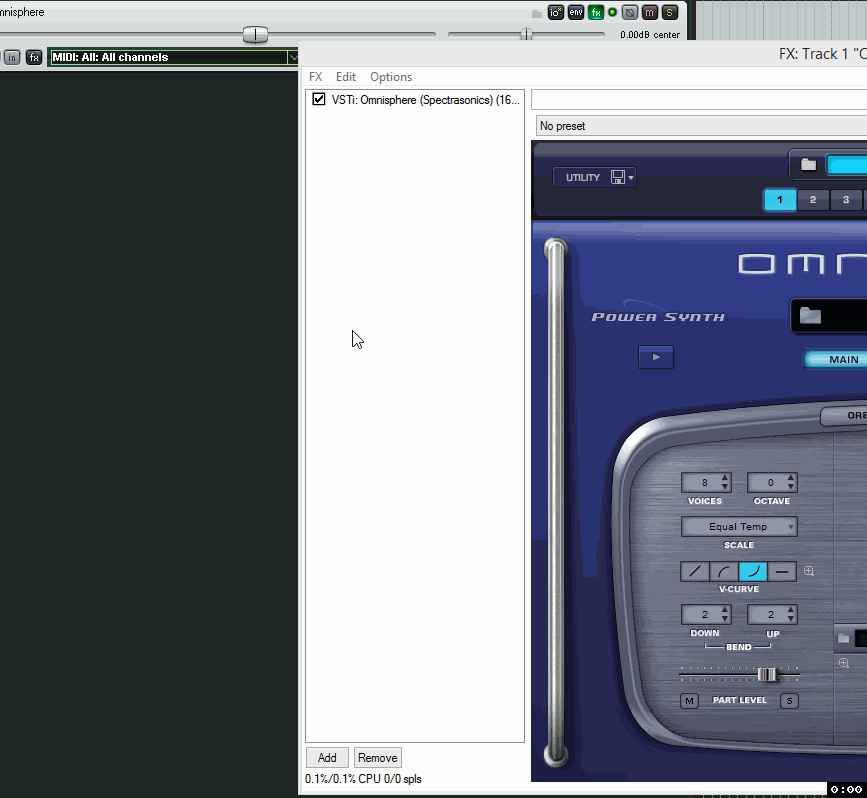Screen dimensions: 867x798
Task: Click the vertical metallic scrollbar handle
Action: tap(556, 502)
